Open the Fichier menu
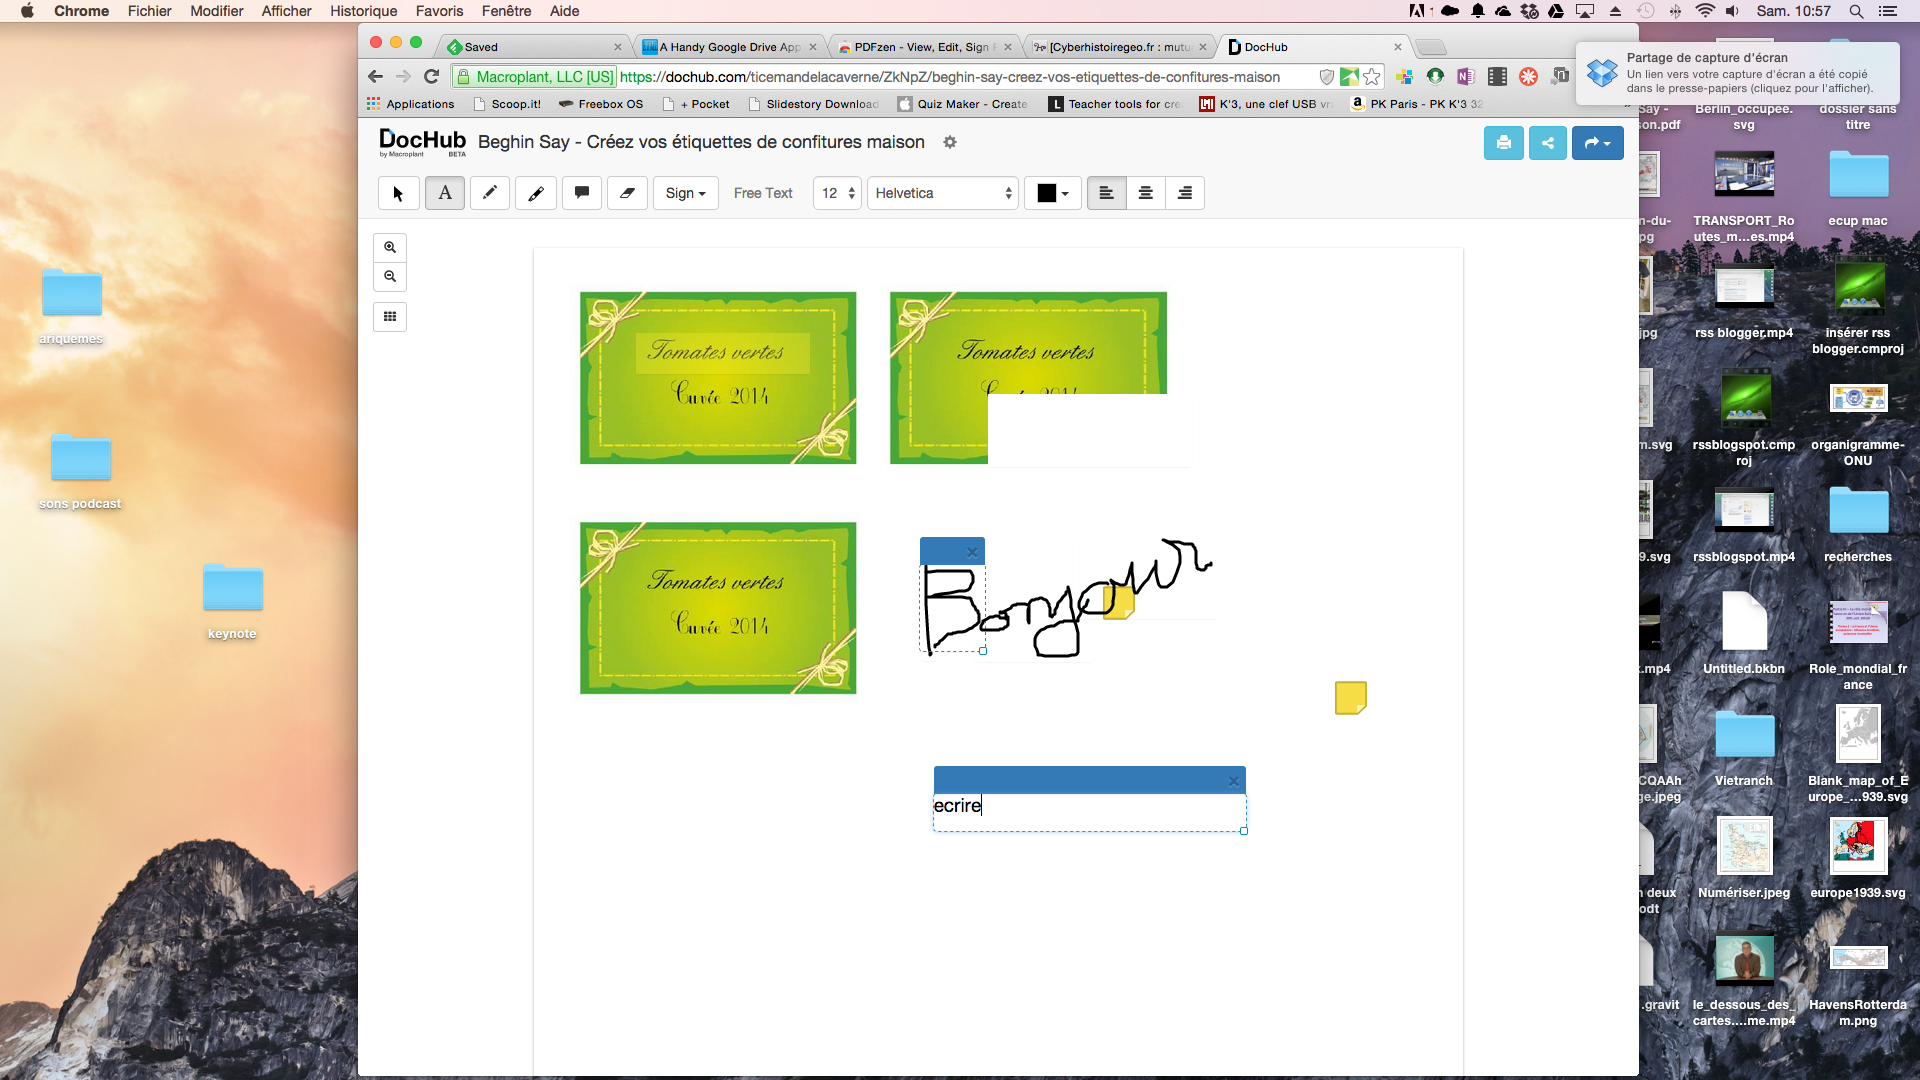This screenshot has height=1080, width=1920. [149, 11]
